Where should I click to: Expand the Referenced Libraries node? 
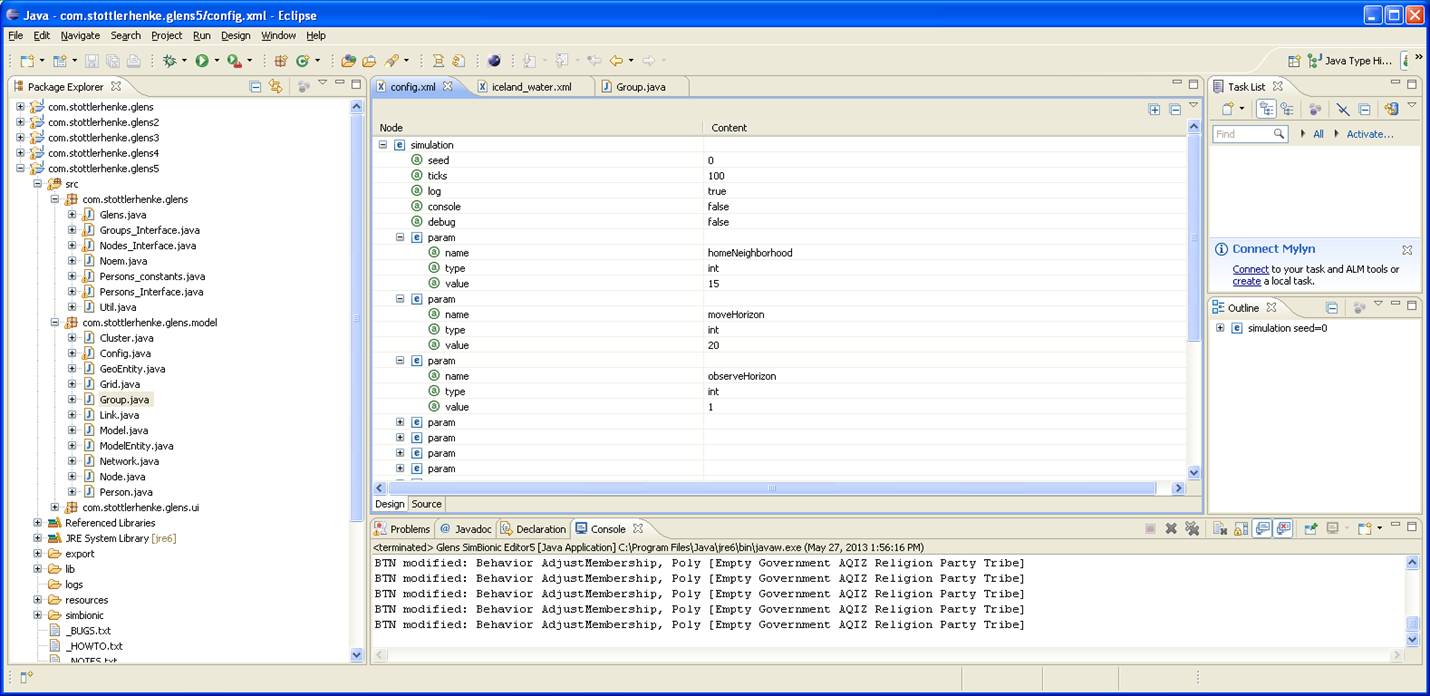click(38, 523)
